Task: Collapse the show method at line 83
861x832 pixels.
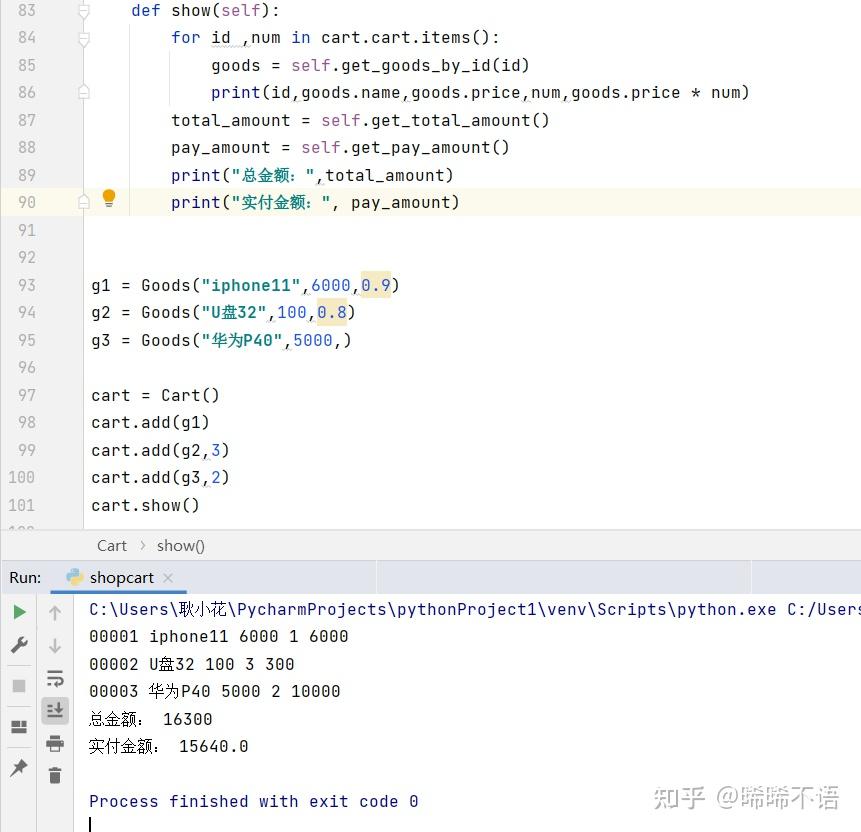Action: pyautogui.click(x=84, y=10)
